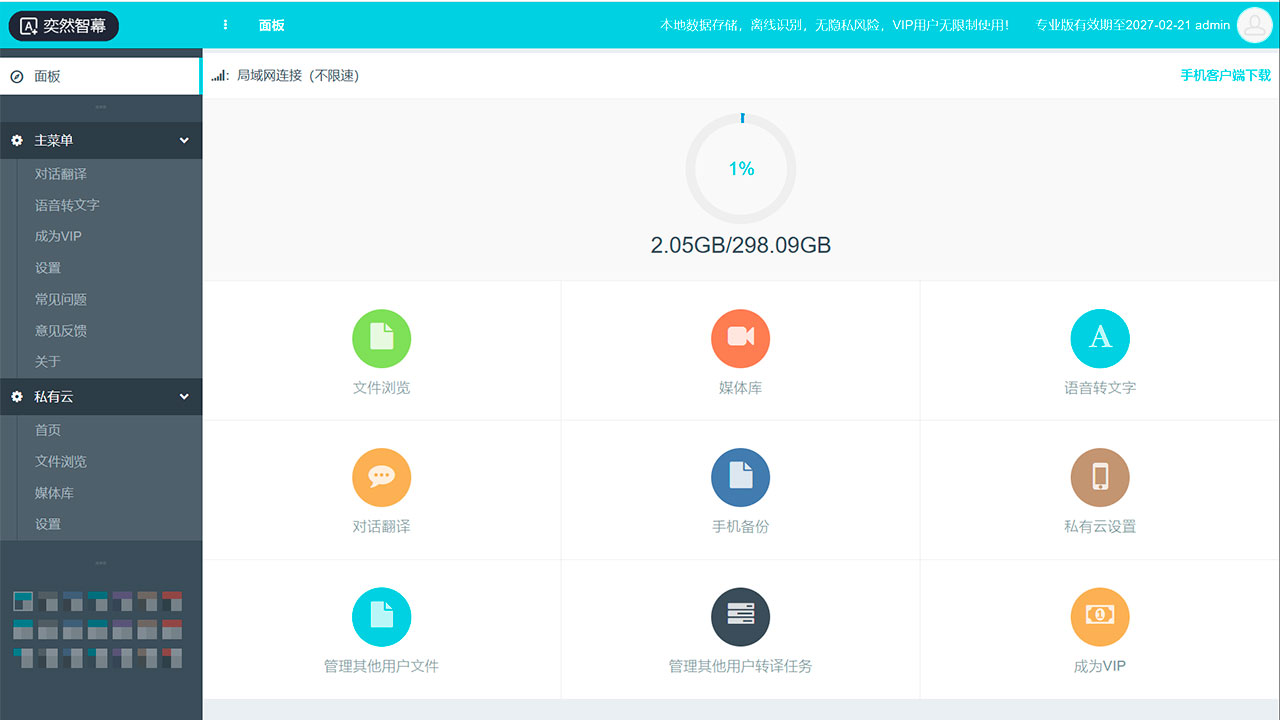The height and width of the screenshot is (720, 1280).
Task: Click the 1% storage usage ring
Action: point(741,168)
